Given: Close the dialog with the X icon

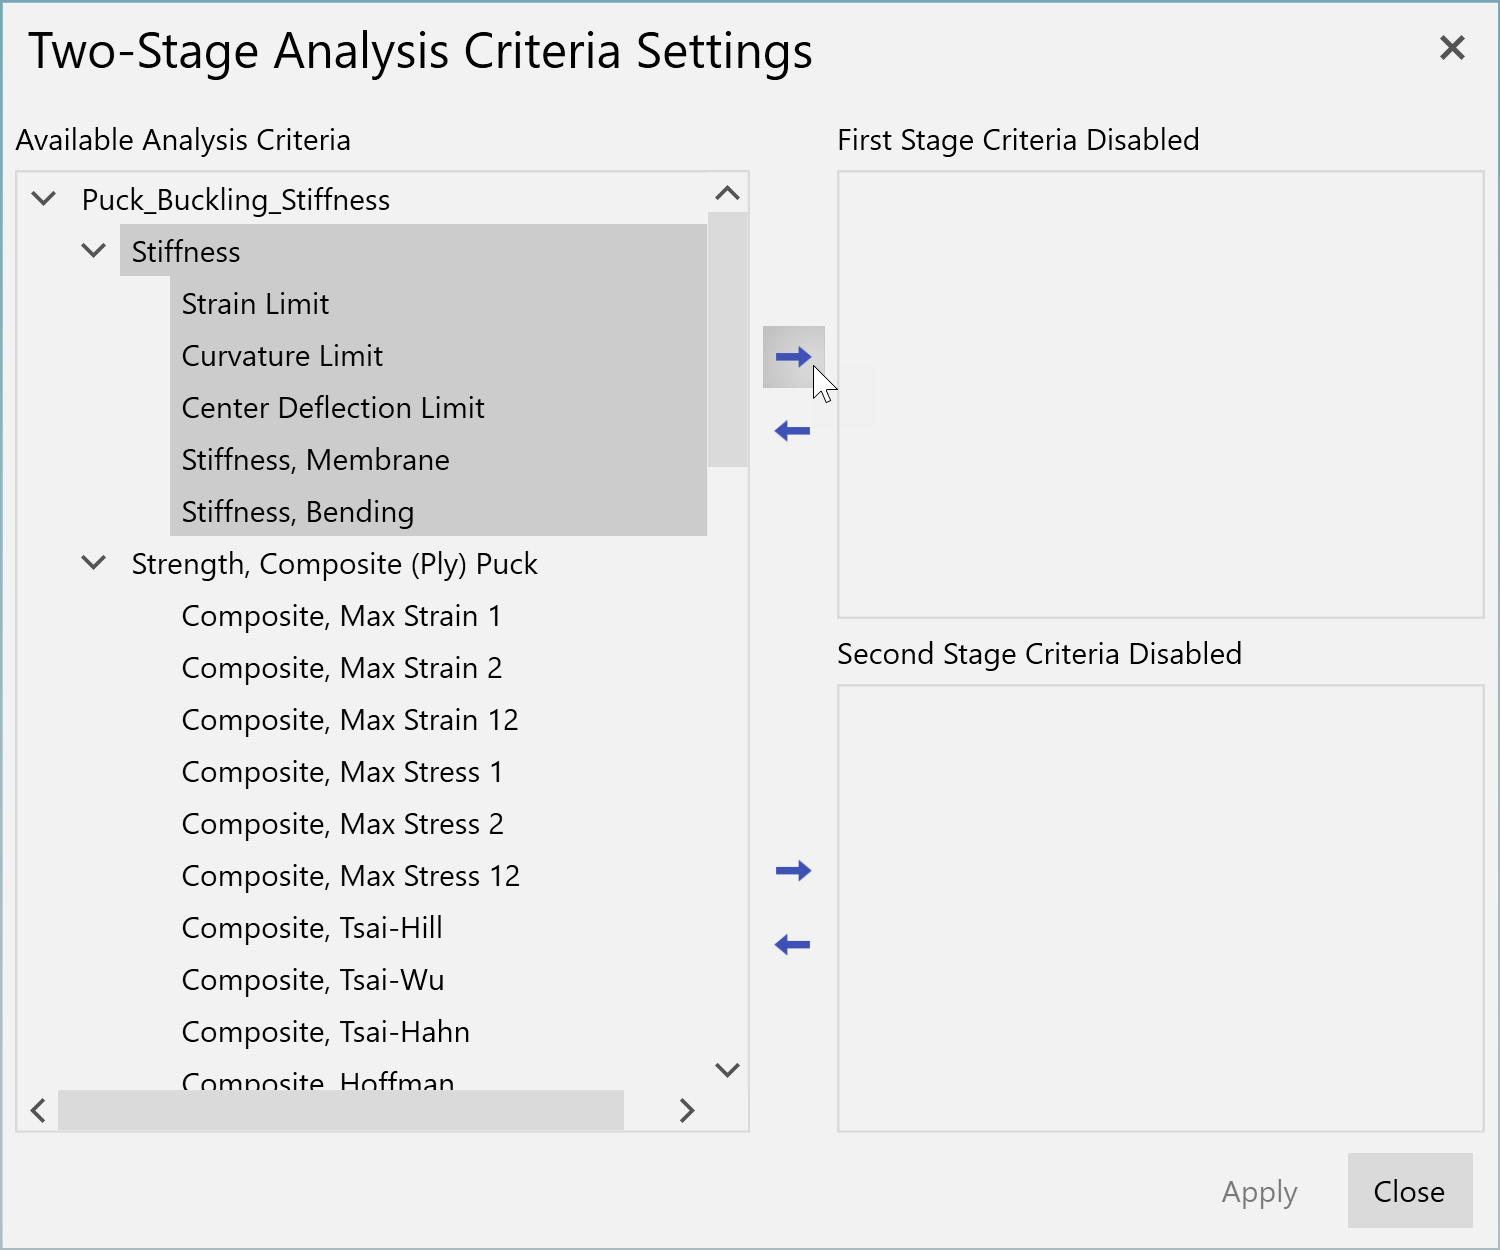Looking at the screenshot, I should (1452, 47).
